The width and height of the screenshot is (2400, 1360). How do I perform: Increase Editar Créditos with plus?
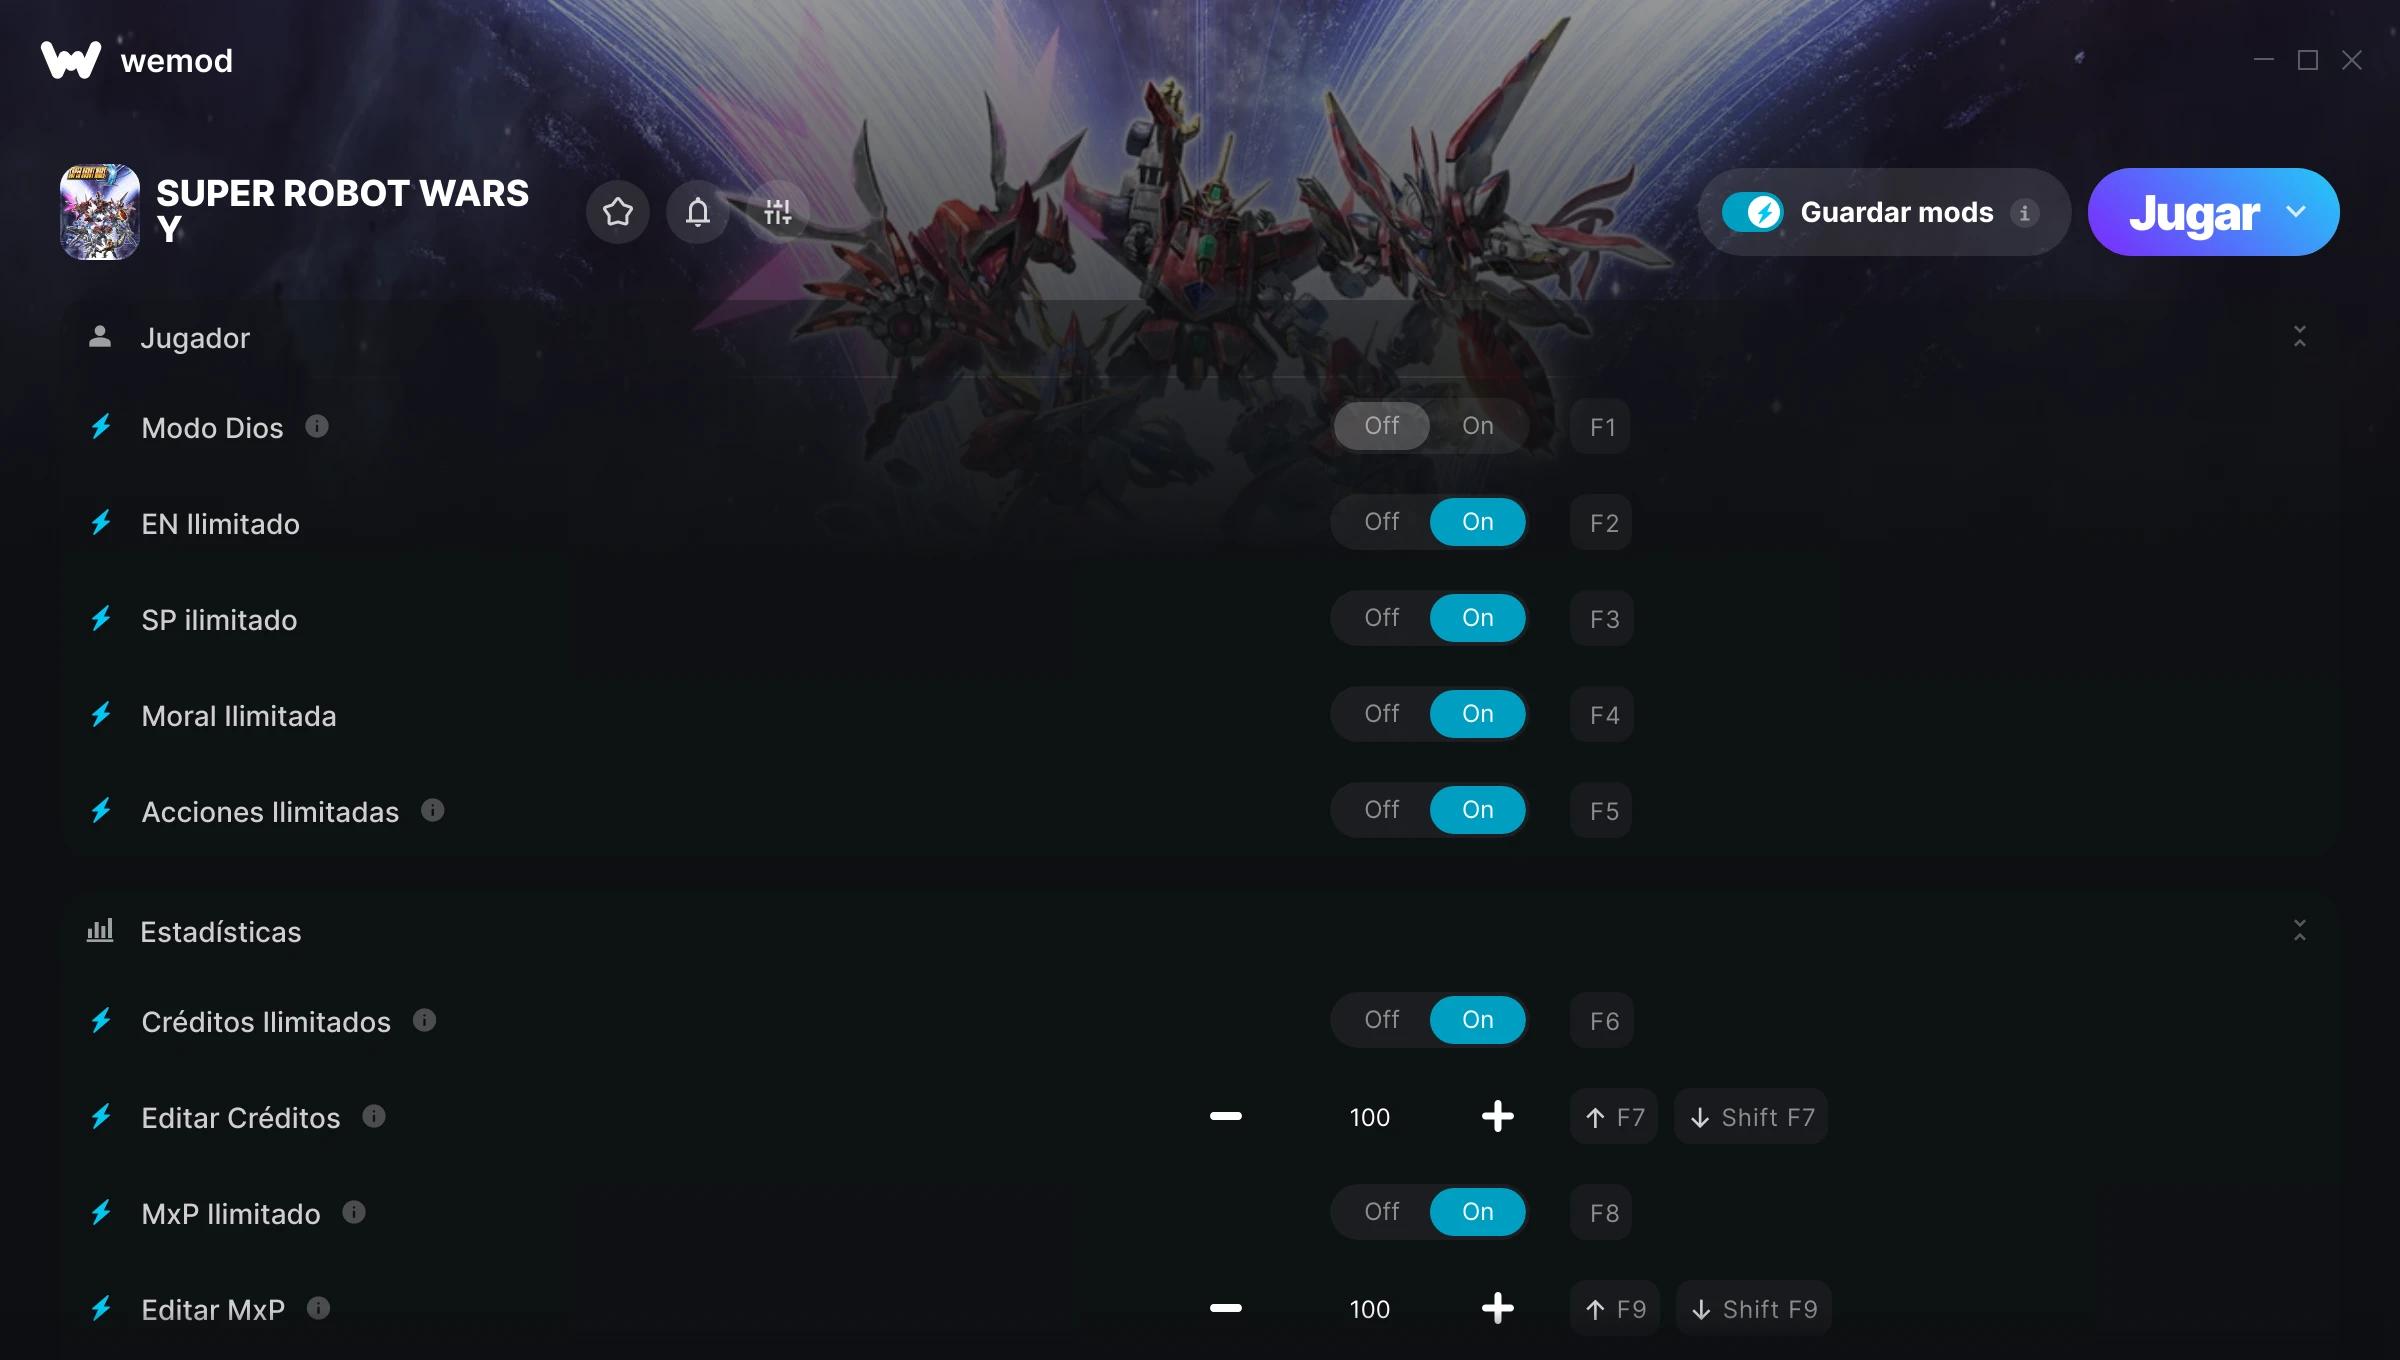[x=1497, y=1116]
